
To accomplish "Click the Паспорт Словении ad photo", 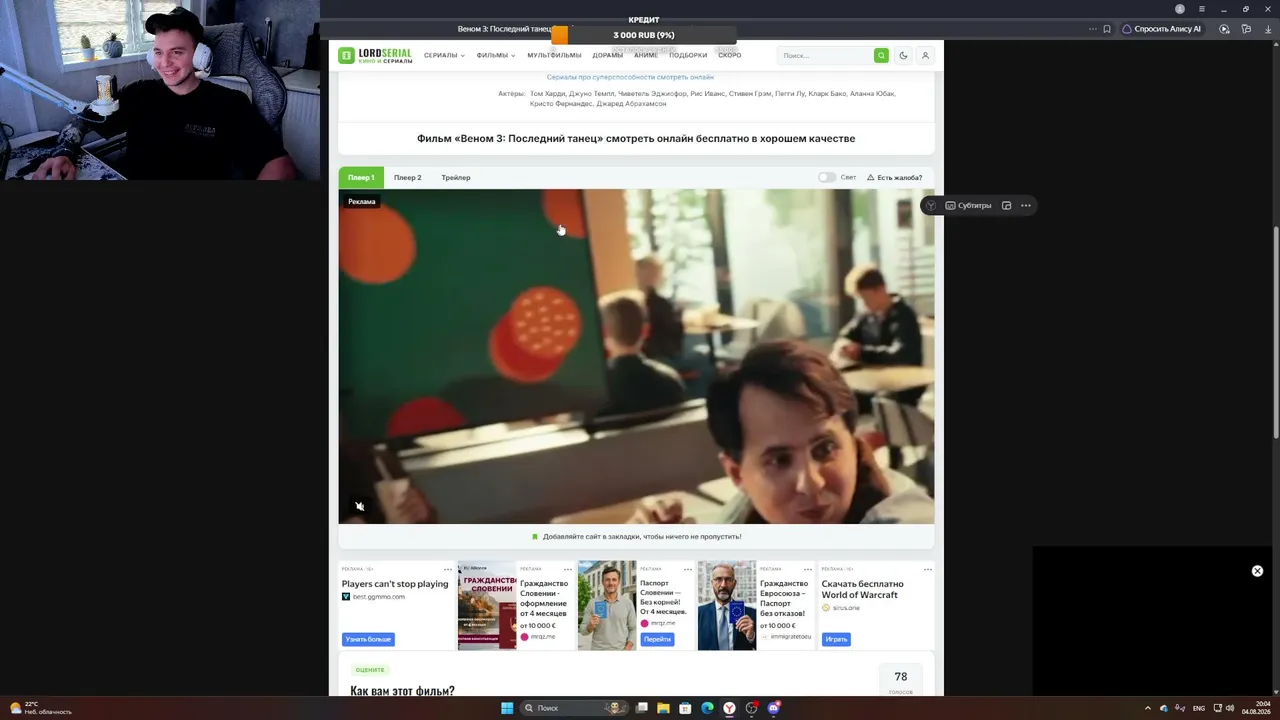I will tap(607, 606).
